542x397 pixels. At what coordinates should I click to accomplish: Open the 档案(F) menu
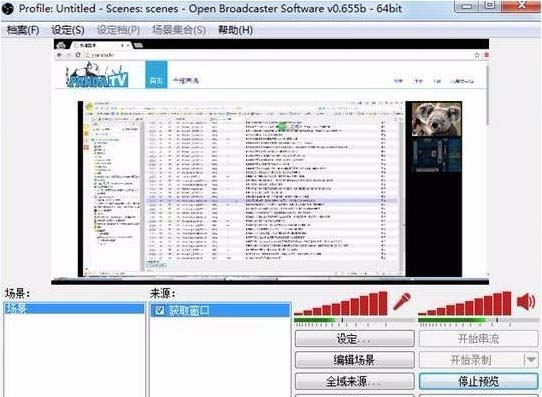click(23, 30)
